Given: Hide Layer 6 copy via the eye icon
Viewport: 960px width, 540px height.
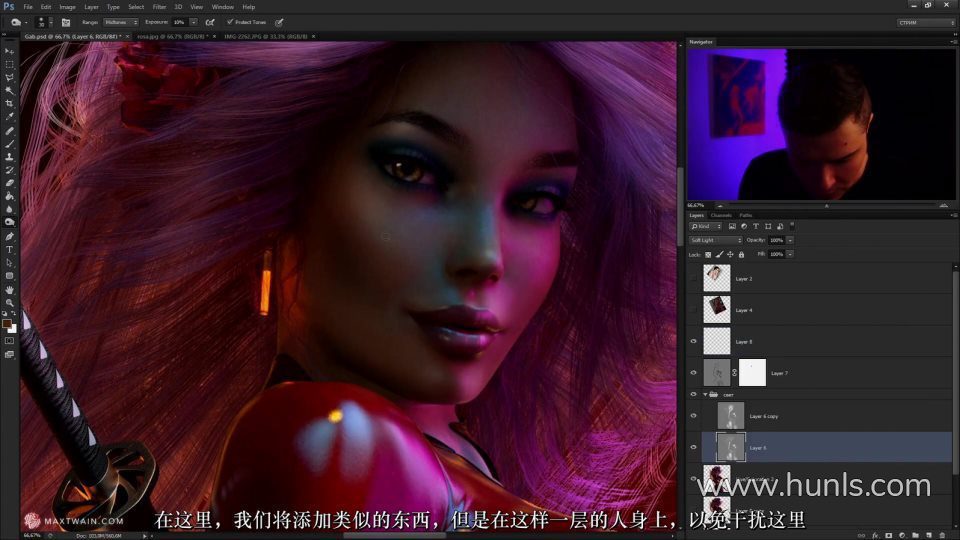Looking at the screenshot, I should pos(694,416).
